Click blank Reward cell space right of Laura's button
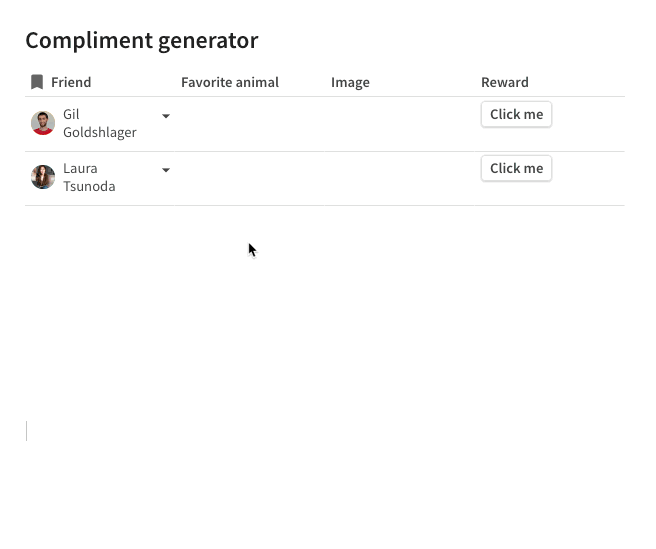Viewport: 656px width, 549px height. [x=590, y=178]
